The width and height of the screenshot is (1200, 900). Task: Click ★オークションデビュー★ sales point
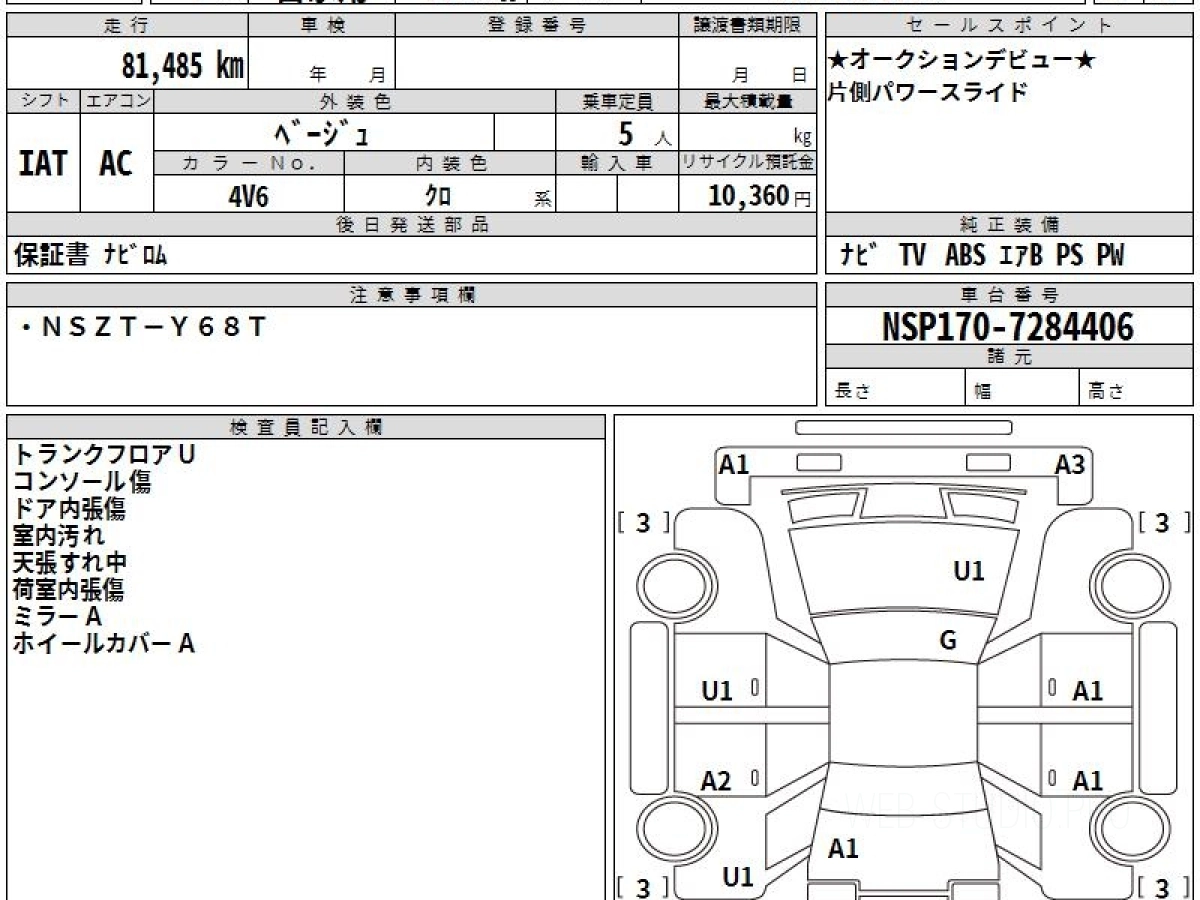coord(962,61)
